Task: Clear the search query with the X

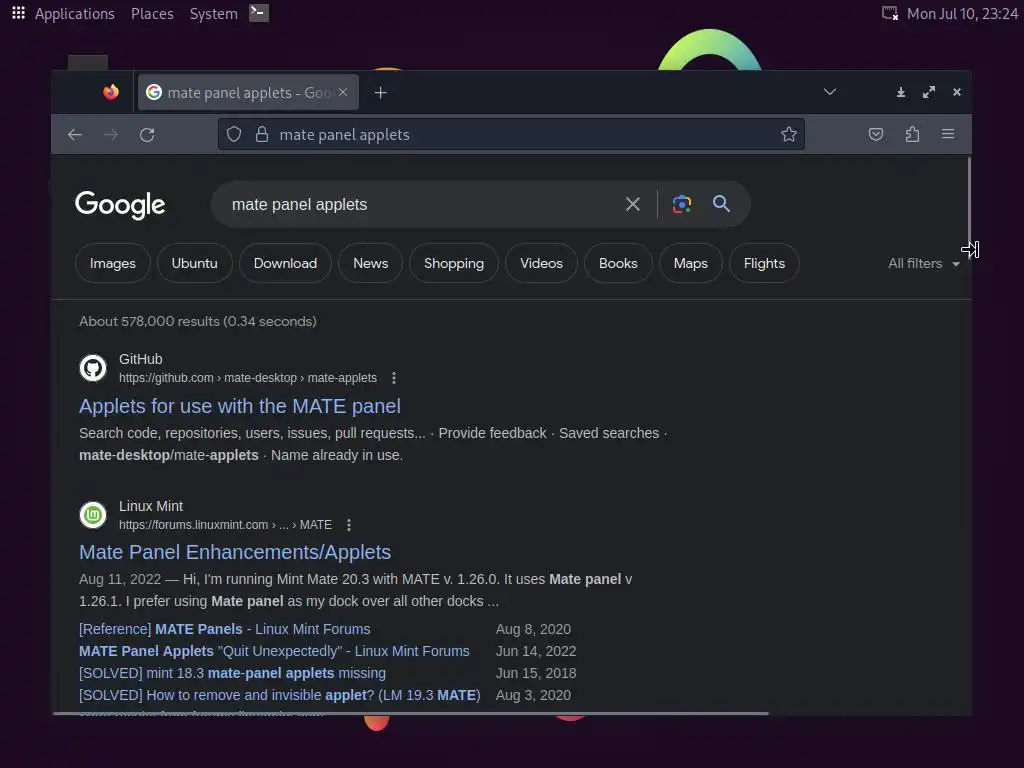Action: click(x=632, y=204)
